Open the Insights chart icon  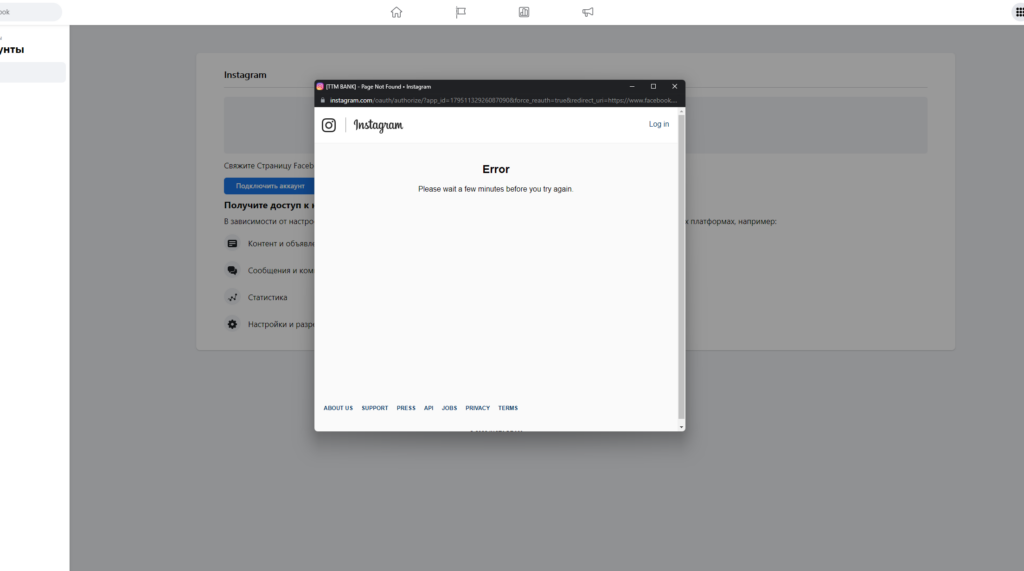524,12
